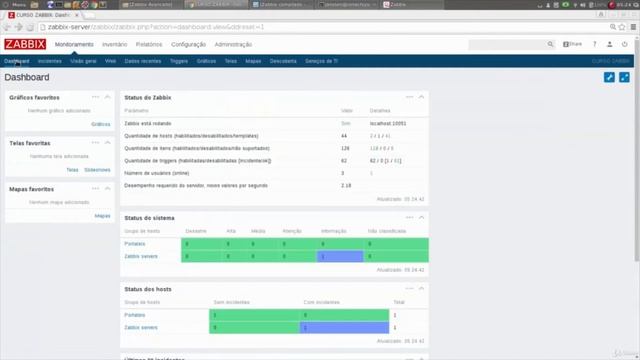
Task: Click the blue Informação cell for Zabbix servers
Action: (340, 256)
